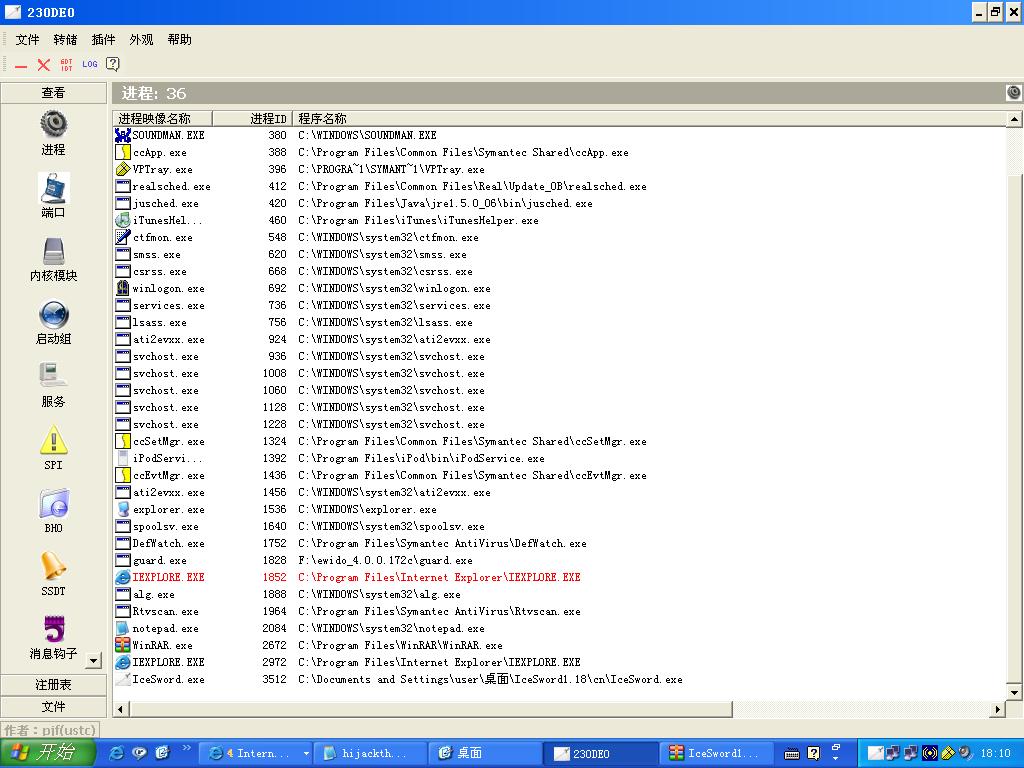1024x768 pixels.
Task: Open the BHO sidebar icon
Action: point(53,504)
